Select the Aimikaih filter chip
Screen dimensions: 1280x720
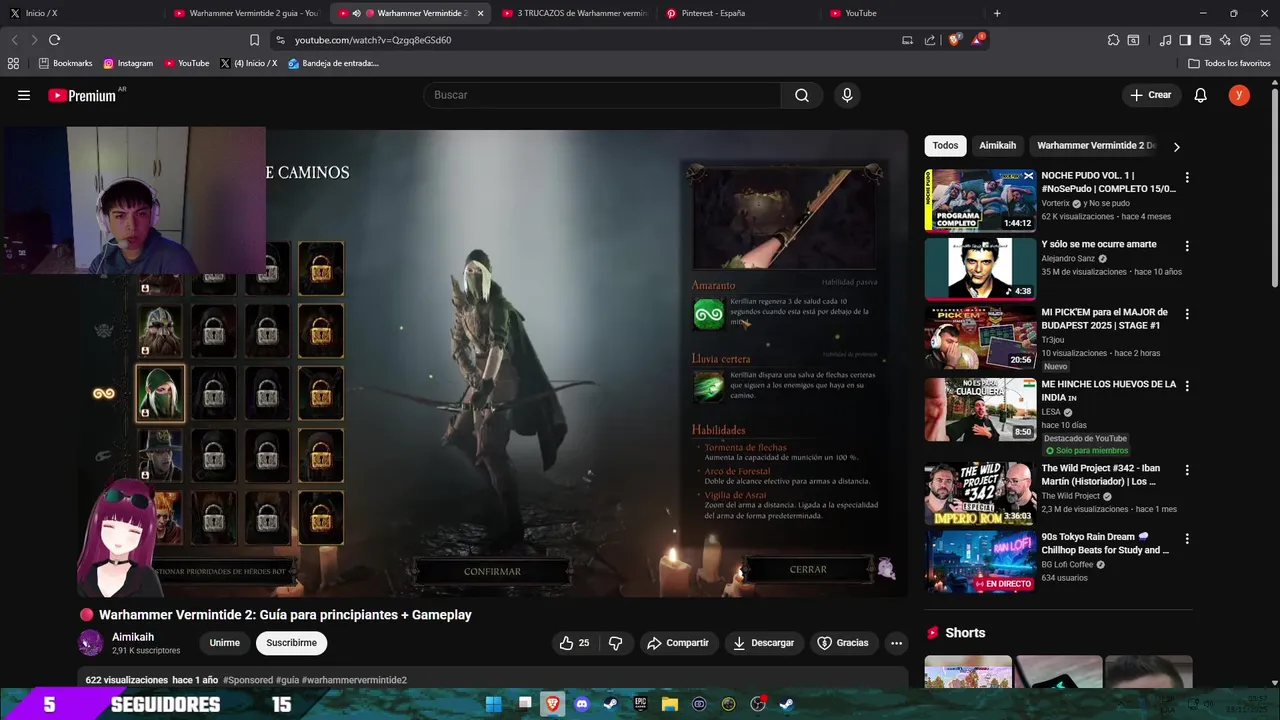997,146
